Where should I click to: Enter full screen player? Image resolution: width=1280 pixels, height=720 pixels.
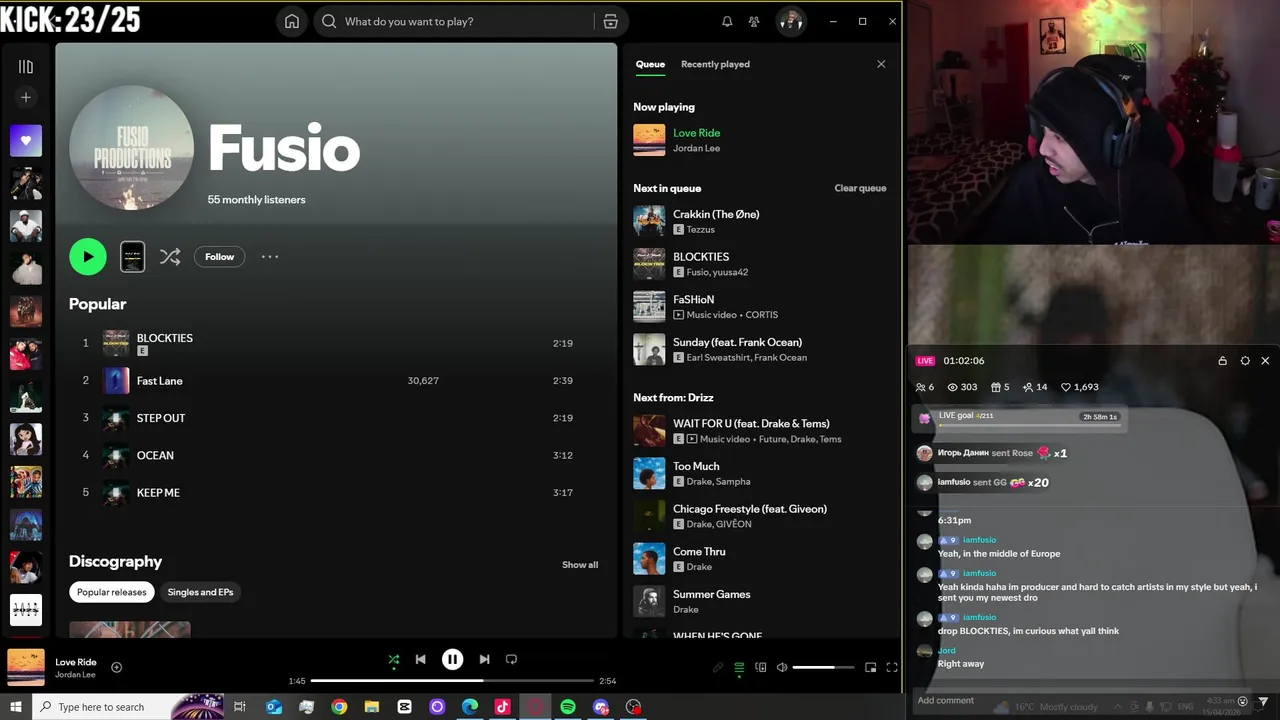coord(892,667)
